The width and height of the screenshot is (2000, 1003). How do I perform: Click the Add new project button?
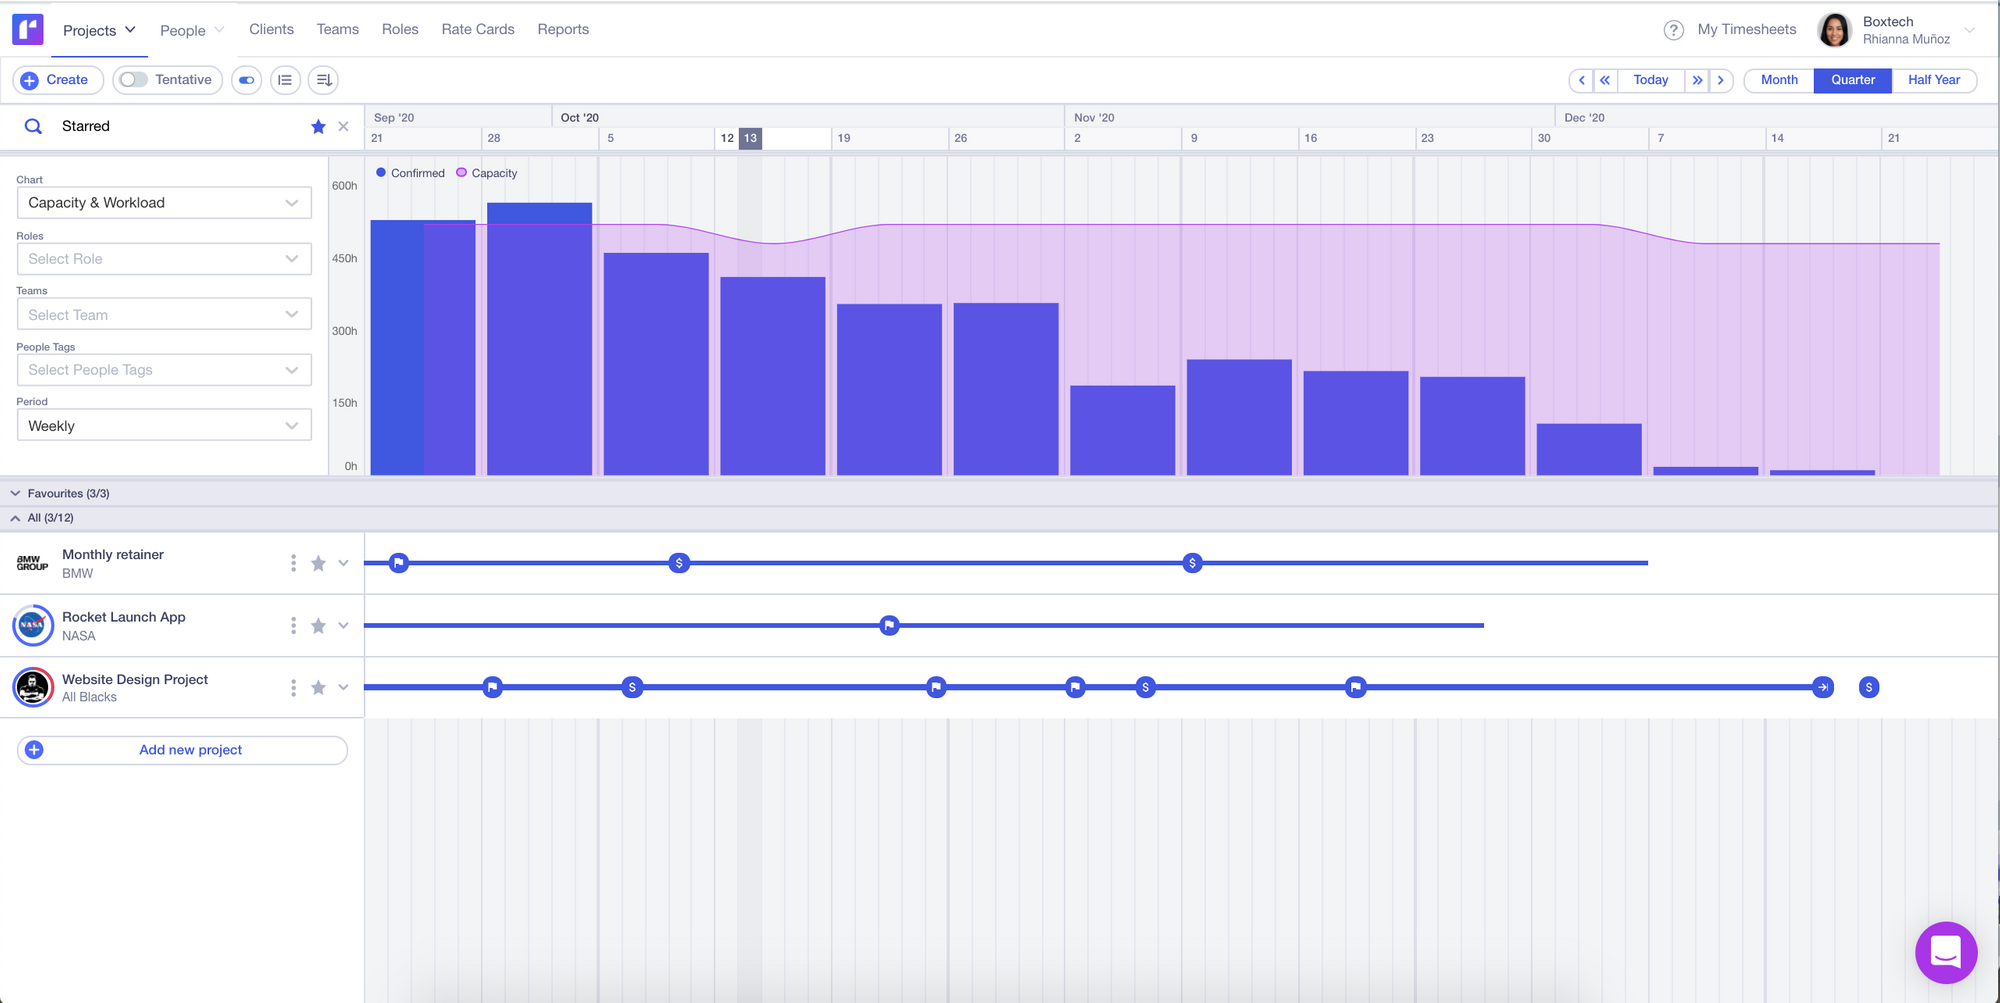coord(182,750)
